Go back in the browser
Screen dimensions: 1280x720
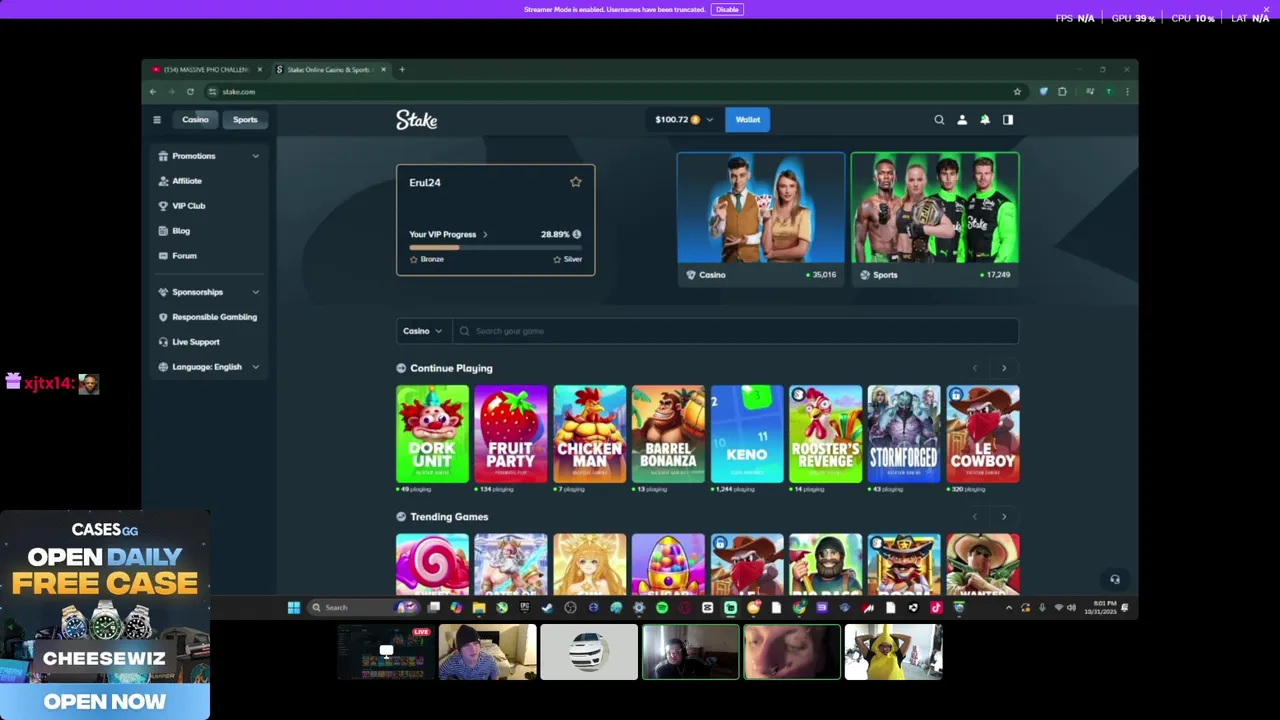click(x=153, y=92)
